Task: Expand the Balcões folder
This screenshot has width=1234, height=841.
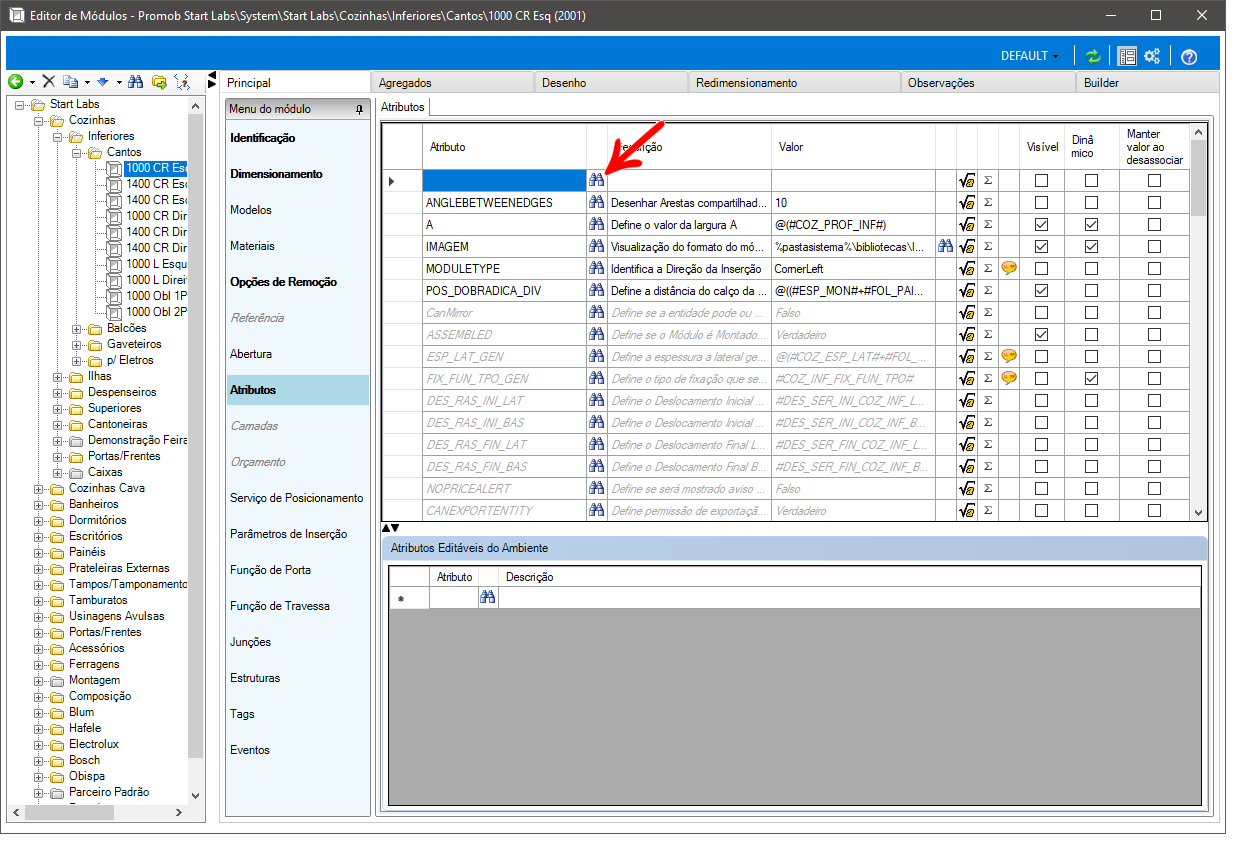Action: 78,328
